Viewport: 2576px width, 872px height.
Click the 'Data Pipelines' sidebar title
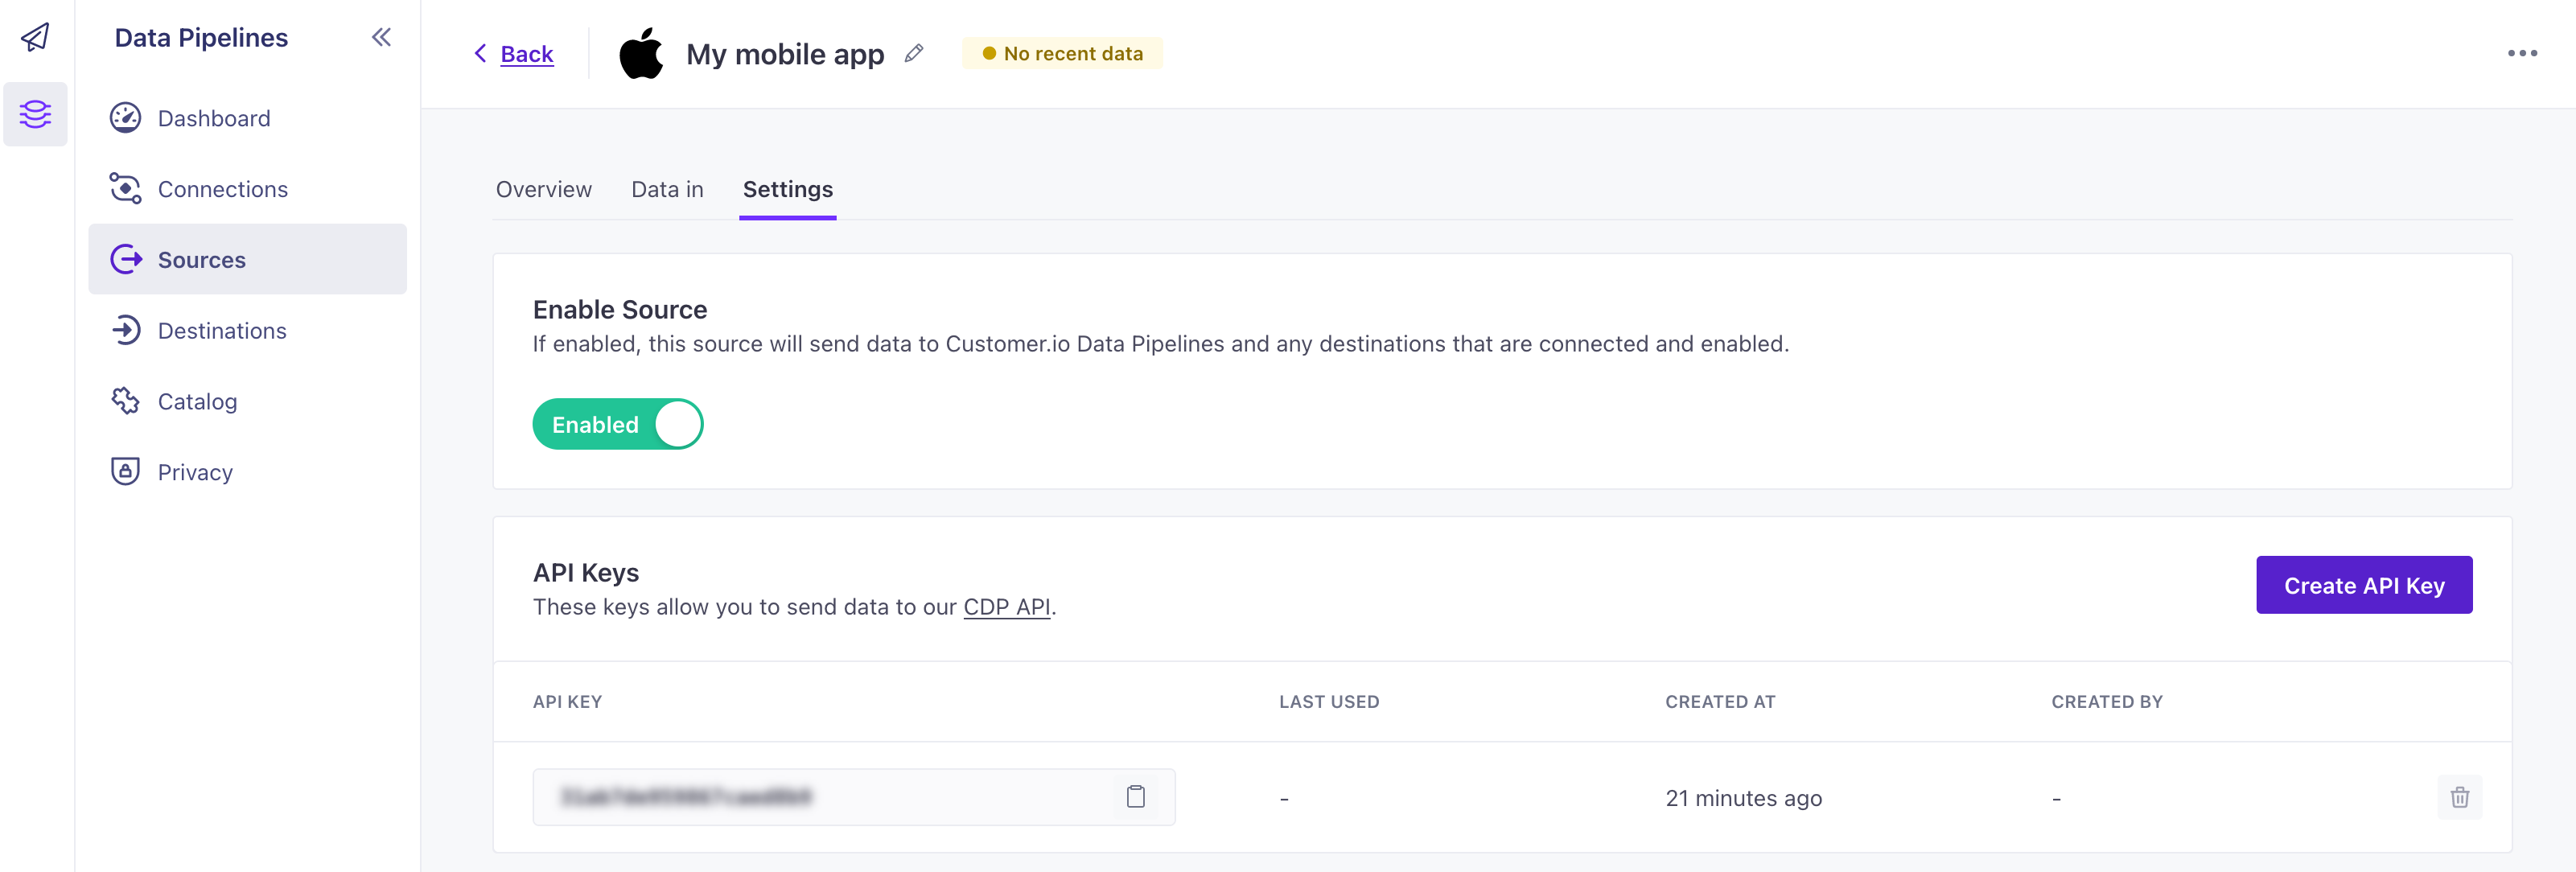201,38
